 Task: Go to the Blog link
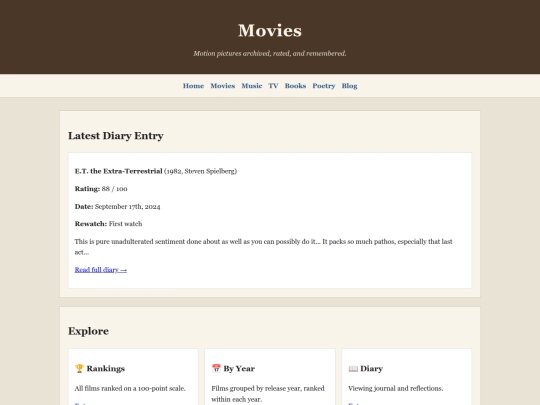click(x=349, y=86)
